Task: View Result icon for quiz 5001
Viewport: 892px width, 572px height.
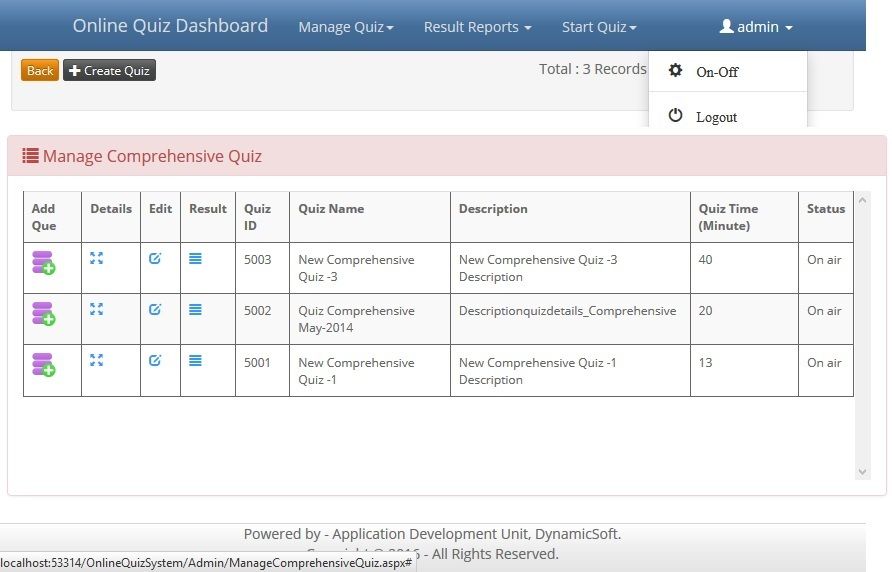Action: (195, 361)
